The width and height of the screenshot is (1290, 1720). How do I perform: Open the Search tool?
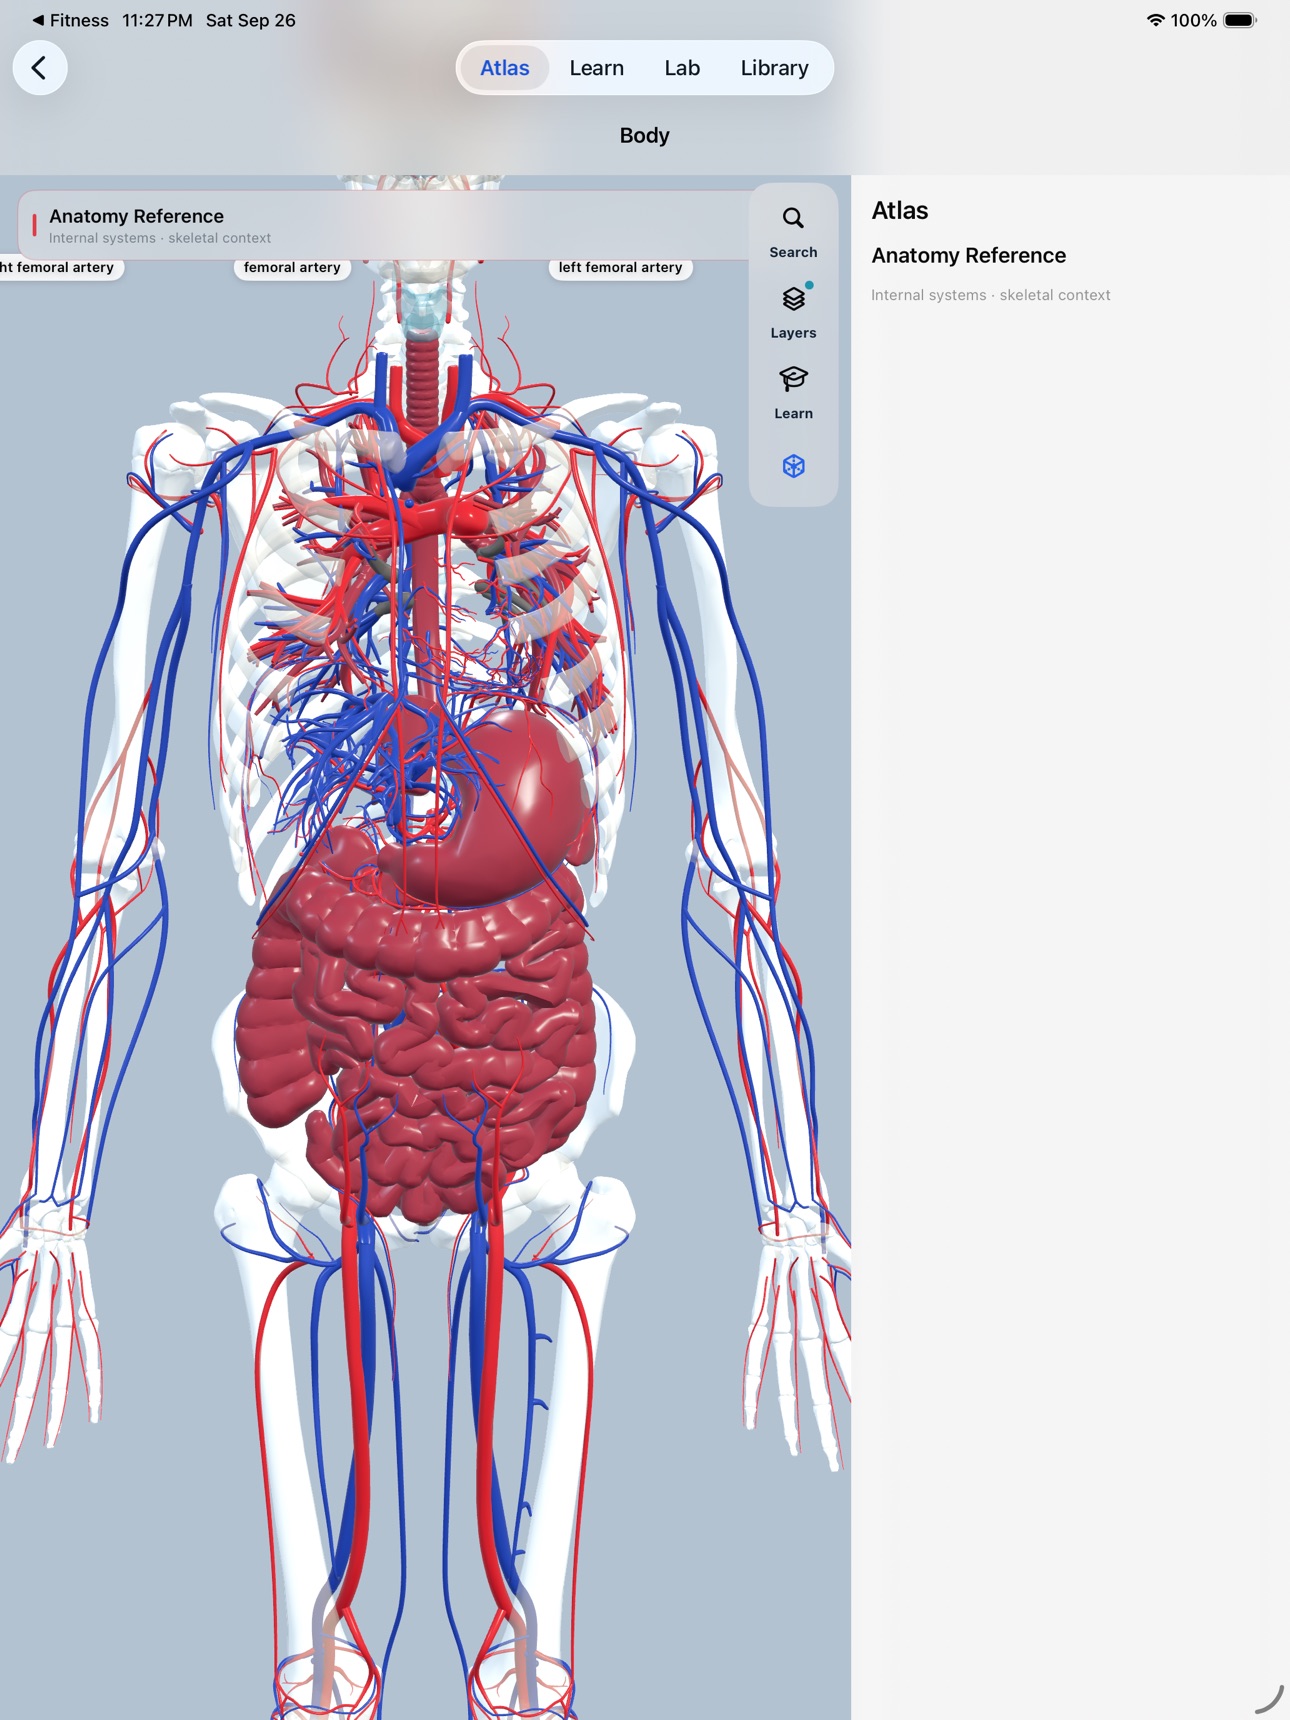tap(793, 232)
